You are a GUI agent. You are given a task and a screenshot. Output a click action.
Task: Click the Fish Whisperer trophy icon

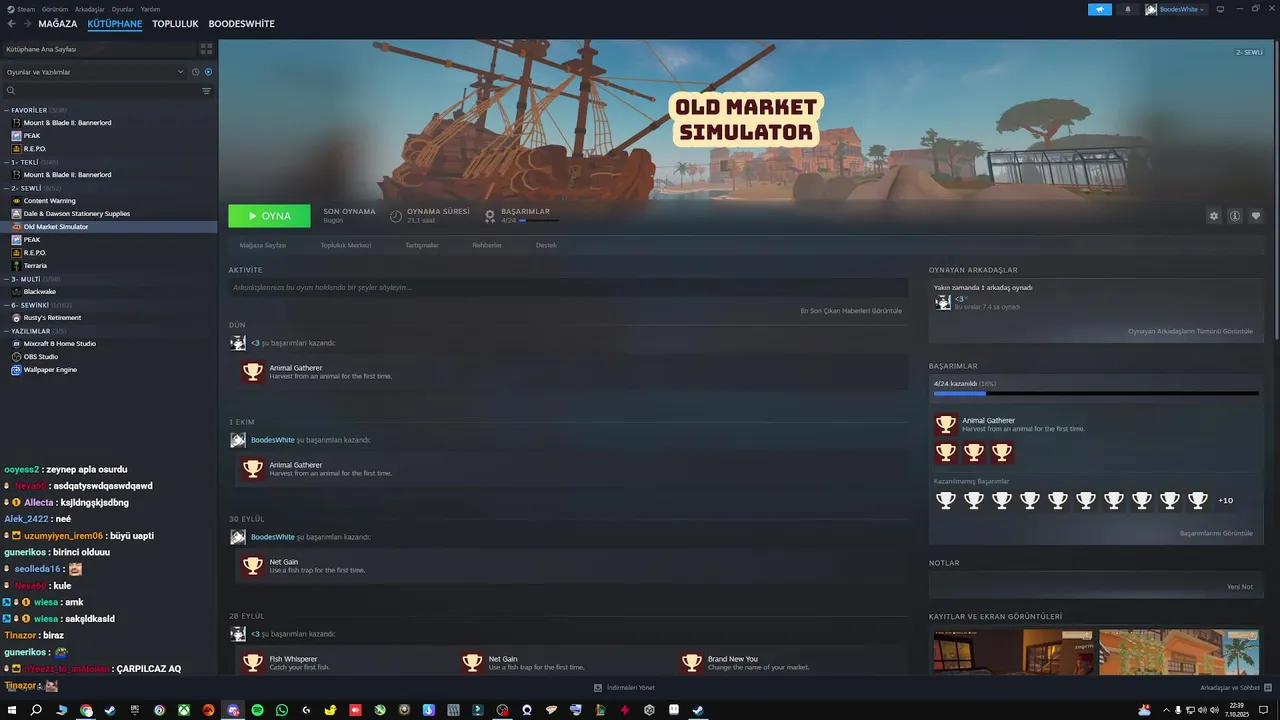click(253, 663)
